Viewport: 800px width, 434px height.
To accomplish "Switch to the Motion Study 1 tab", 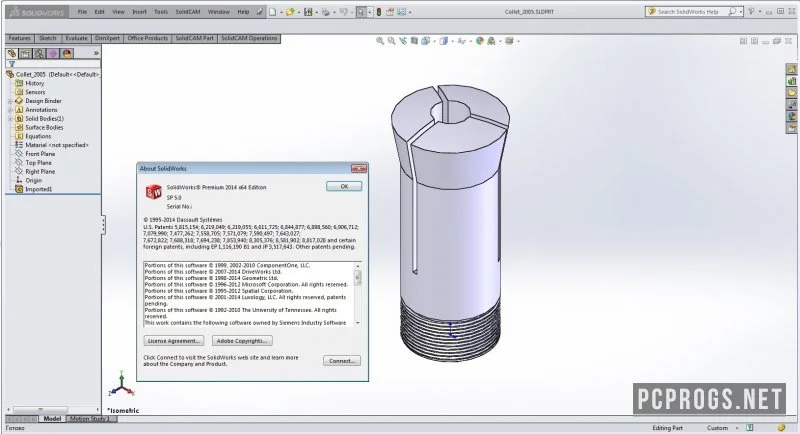I will point(90,419).
